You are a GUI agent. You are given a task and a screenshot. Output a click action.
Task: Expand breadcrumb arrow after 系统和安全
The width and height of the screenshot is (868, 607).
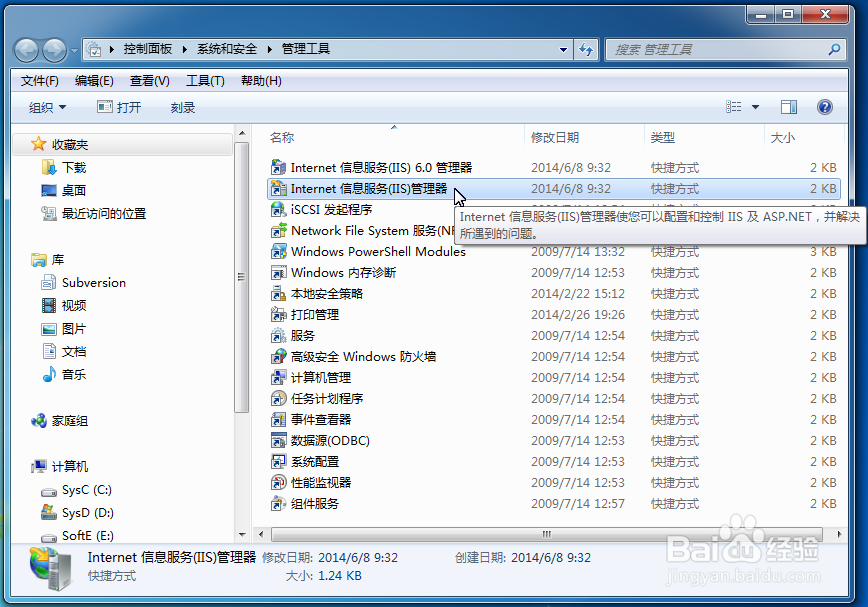[270, 49]
